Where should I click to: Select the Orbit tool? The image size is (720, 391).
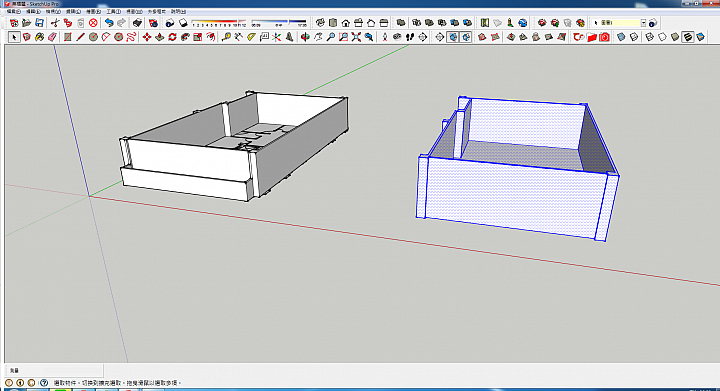pyautogui.click(x=305, y=37)
